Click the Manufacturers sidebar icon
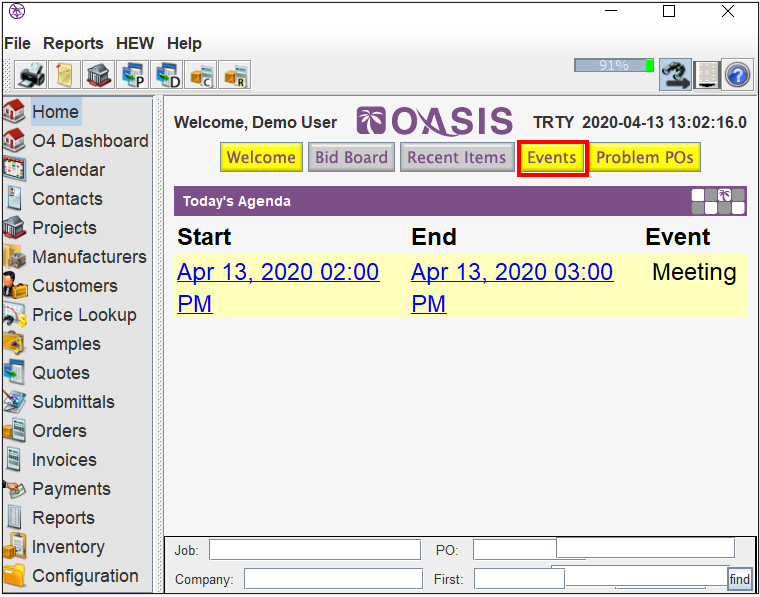760x597 pixels. click(x=14, y=257)
